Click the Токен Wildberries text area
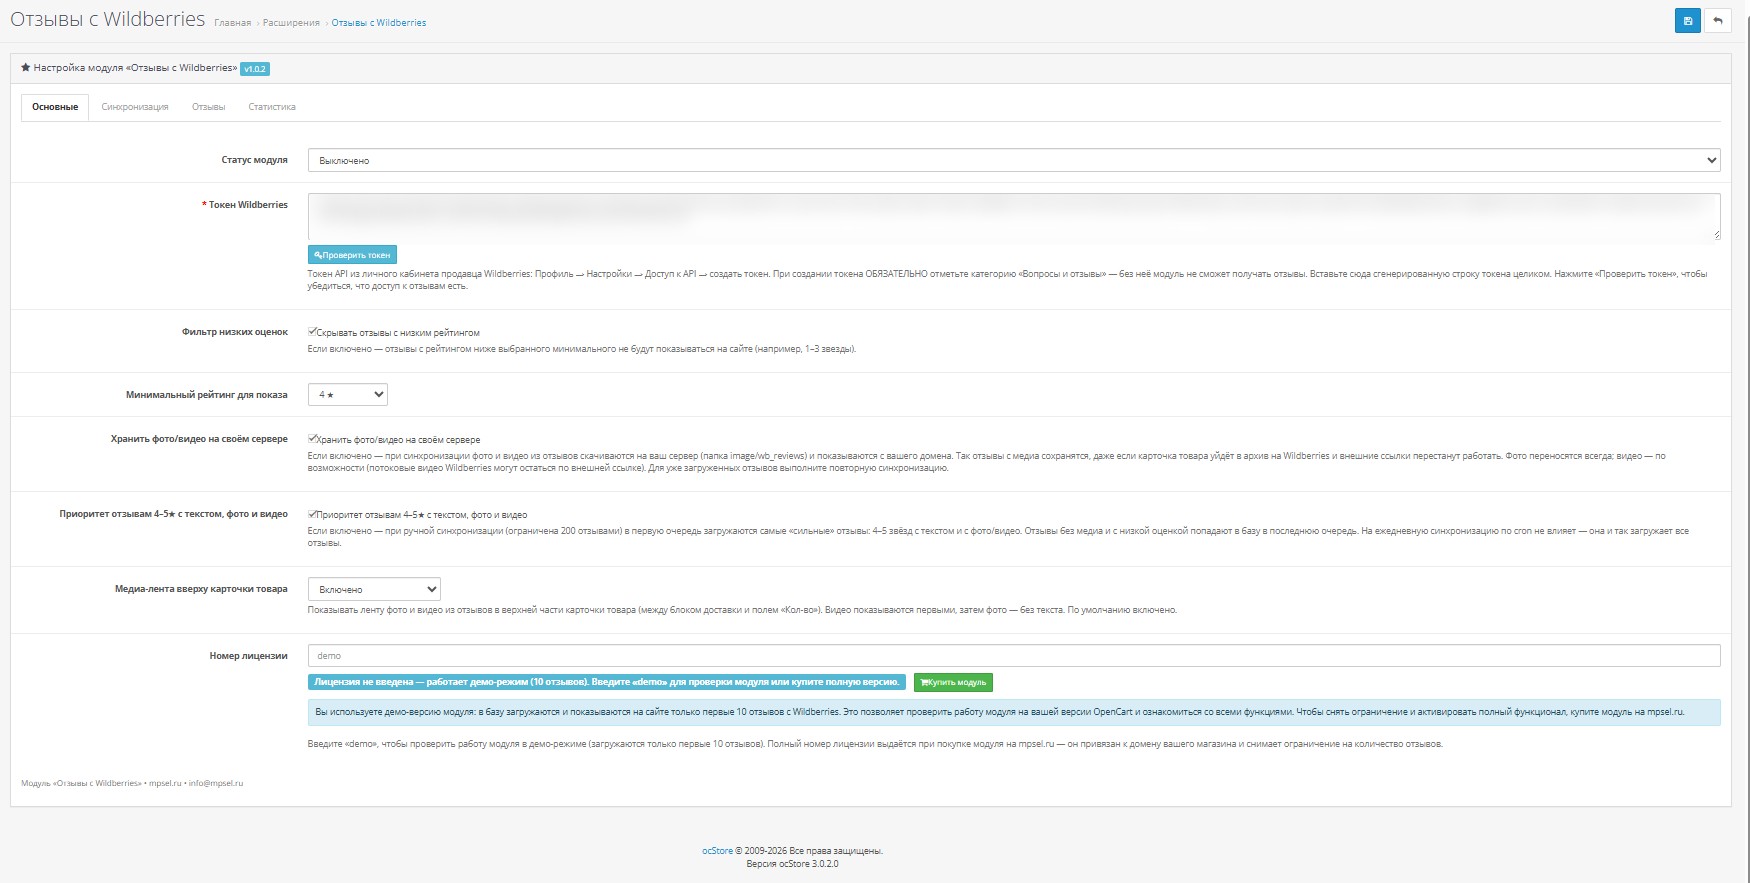The height and width of the screenshot is (883, 1750). (x=1014, y=217)
